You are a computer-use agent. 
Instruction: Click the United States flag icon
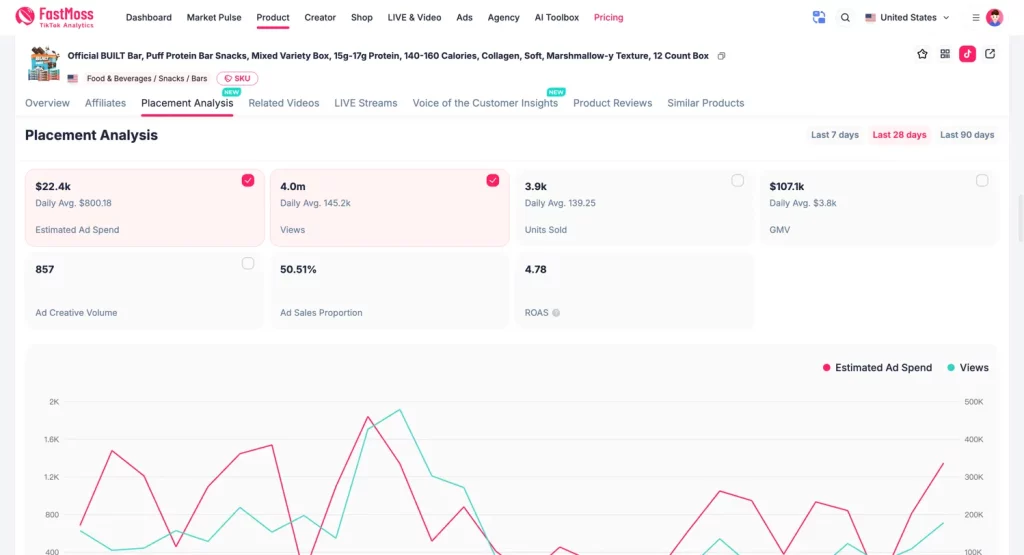[x=871, y=18]
